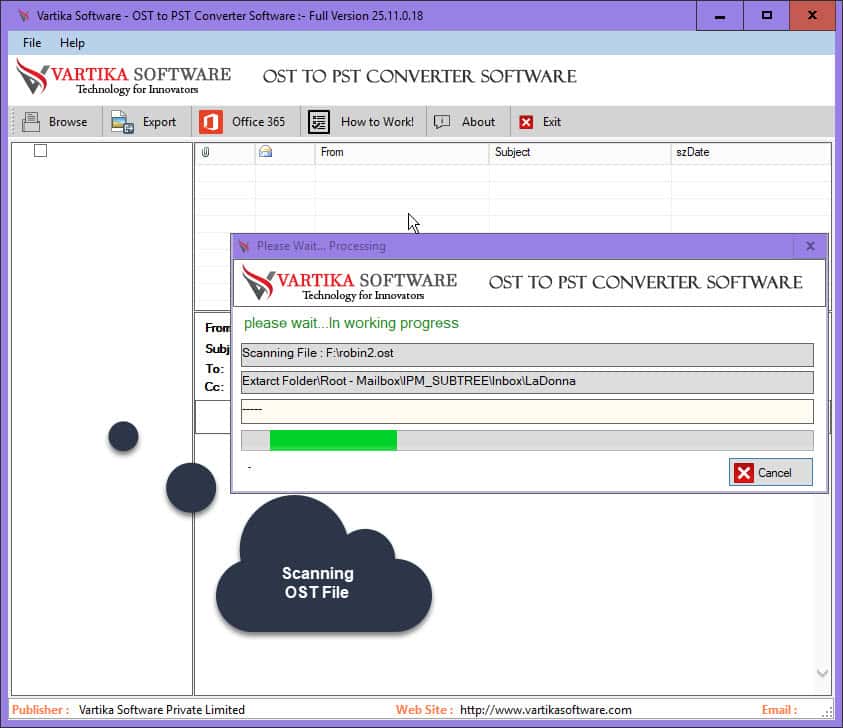Click the Vartika Software logo in header
The height and width of the screenshot is (728, 843).
(124, 77)
